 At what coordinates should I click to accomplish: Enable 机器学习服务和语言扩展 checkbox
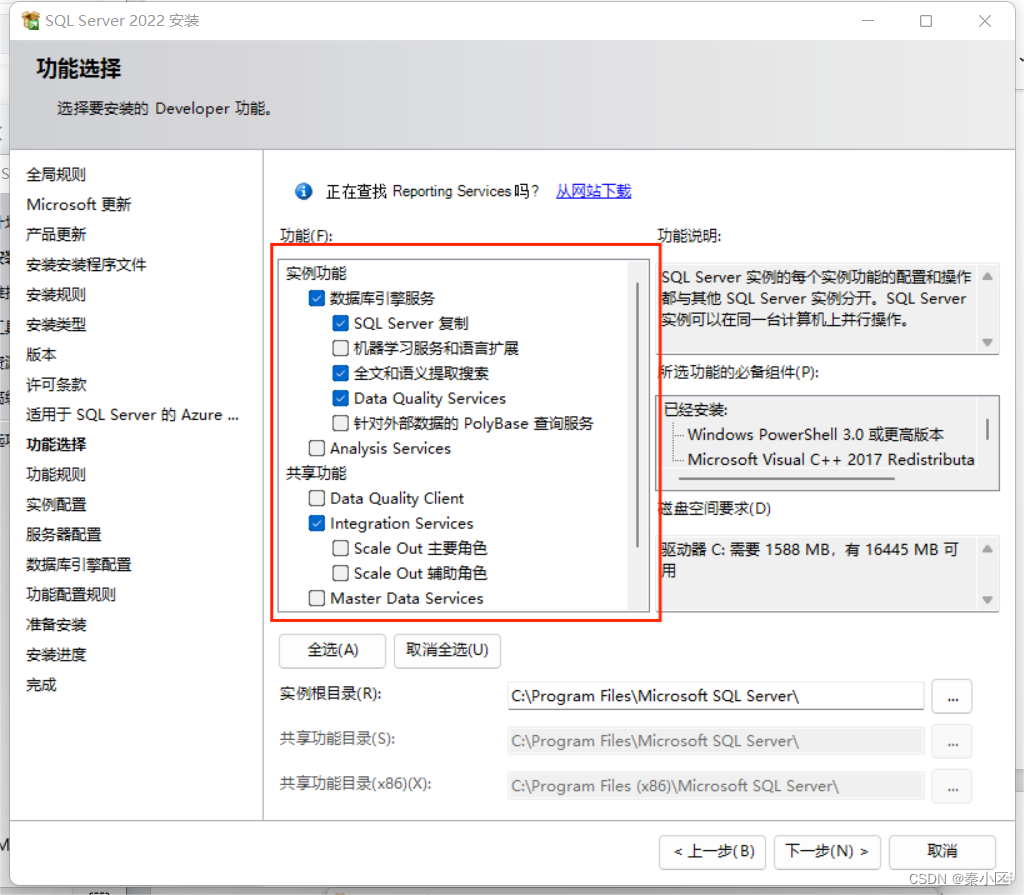pyautogui.click(x=340, y=348)
